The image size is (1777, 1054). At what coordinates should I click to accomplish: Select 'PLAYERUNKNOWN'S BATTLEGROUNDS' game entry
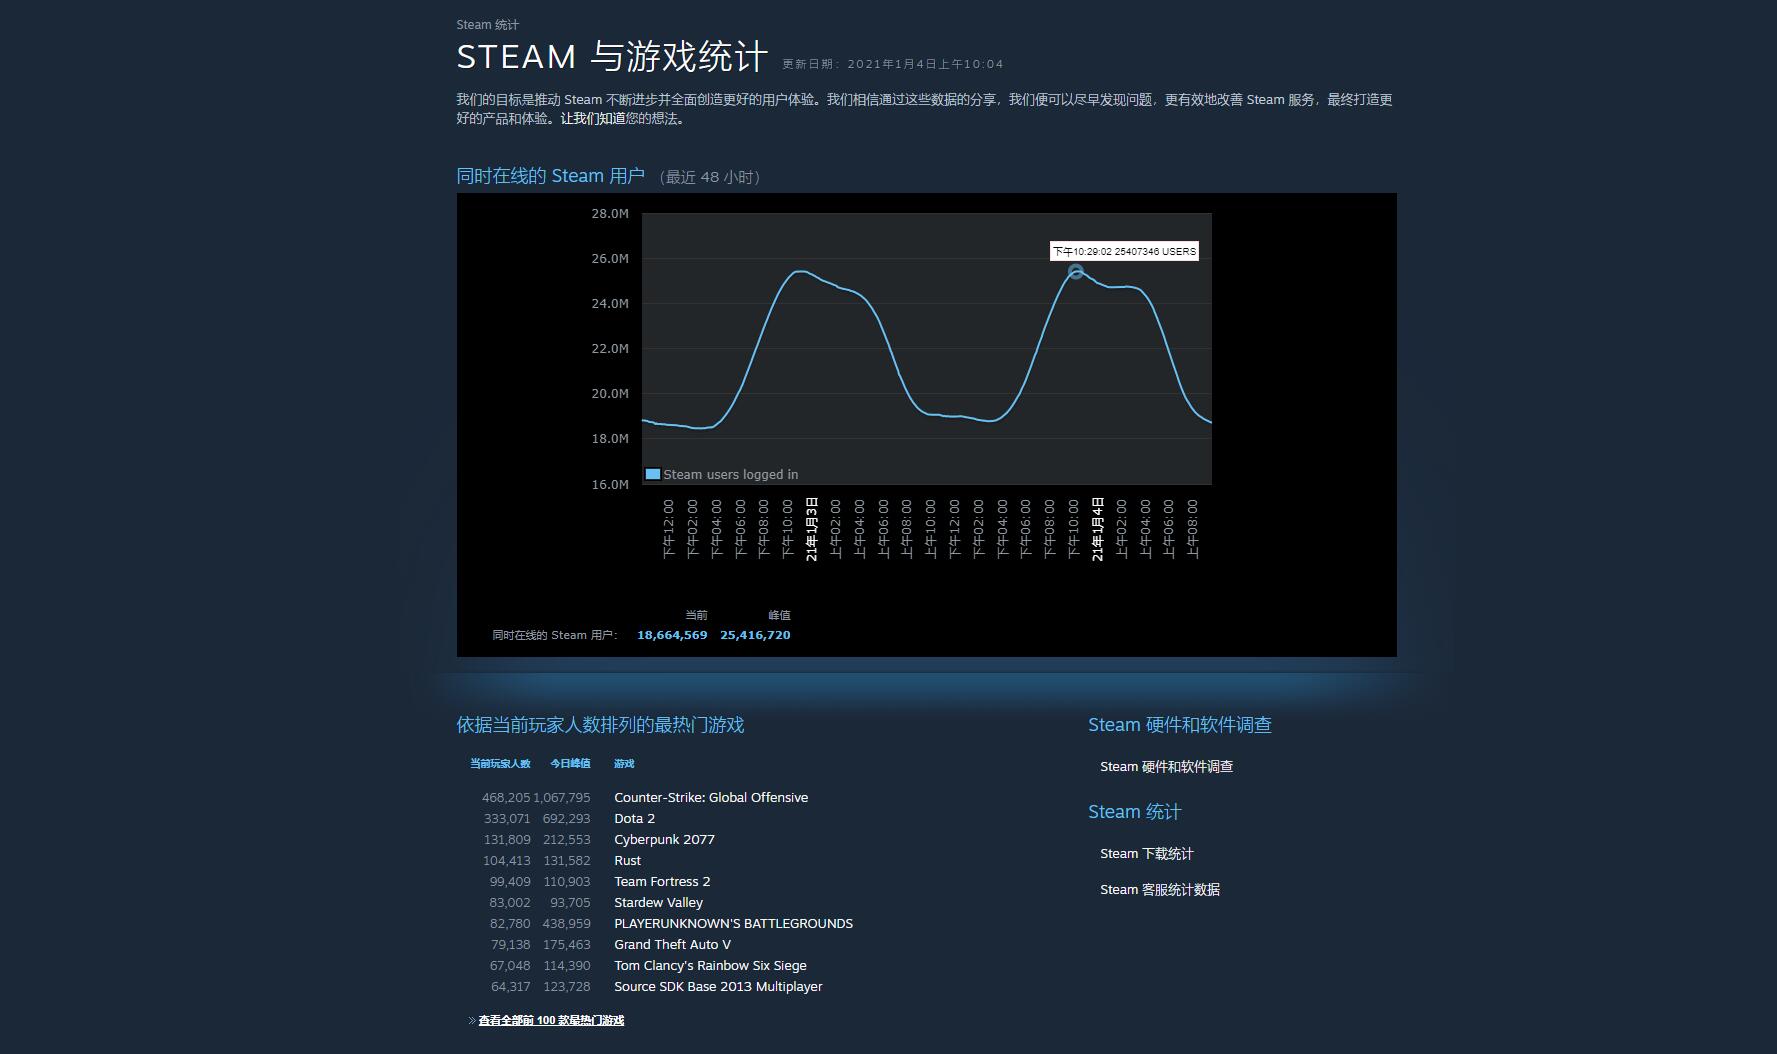[x=733, y=923]
